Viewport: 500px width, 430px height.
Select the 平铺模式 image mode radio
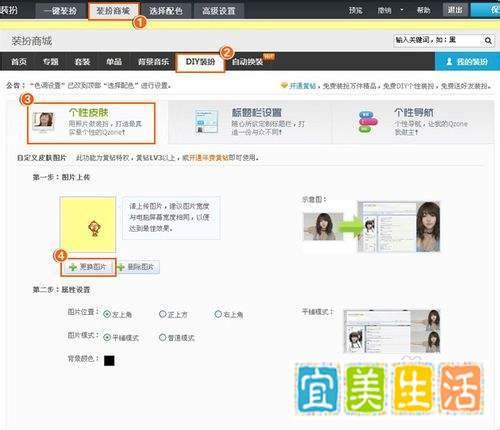tap(107, 337)
